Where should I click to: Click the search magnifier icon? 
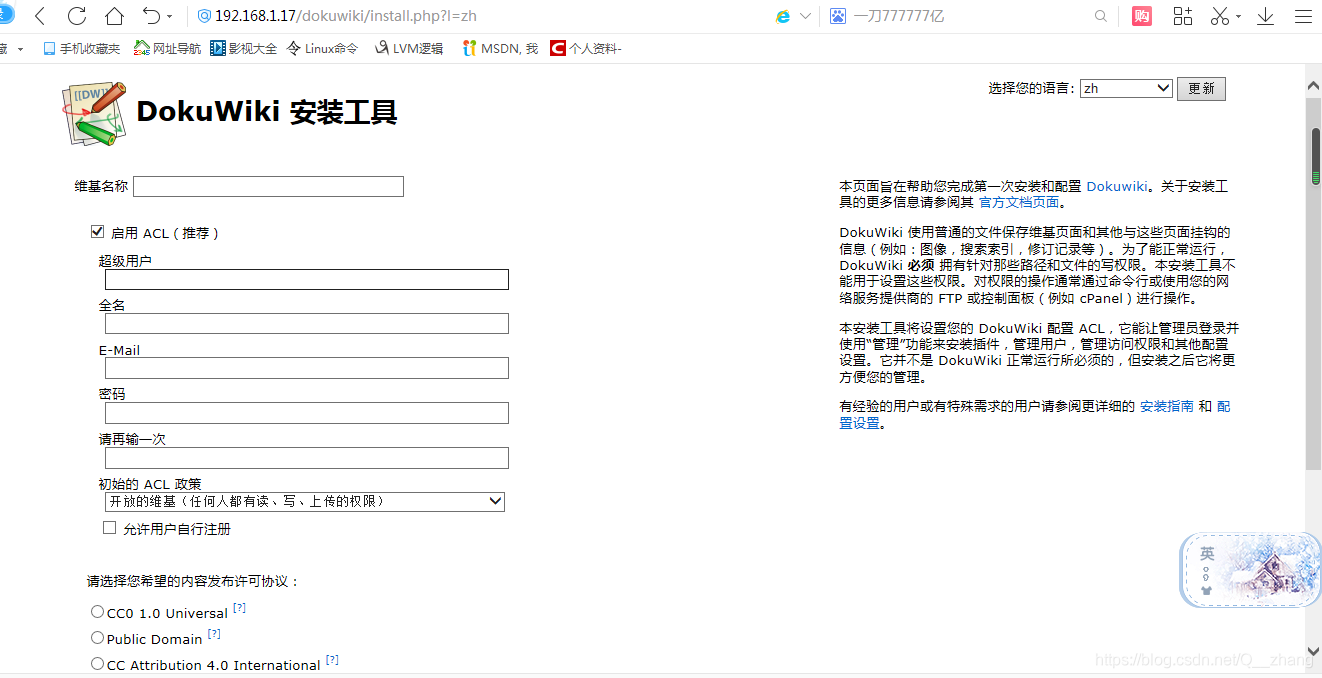pos(1101,16)
